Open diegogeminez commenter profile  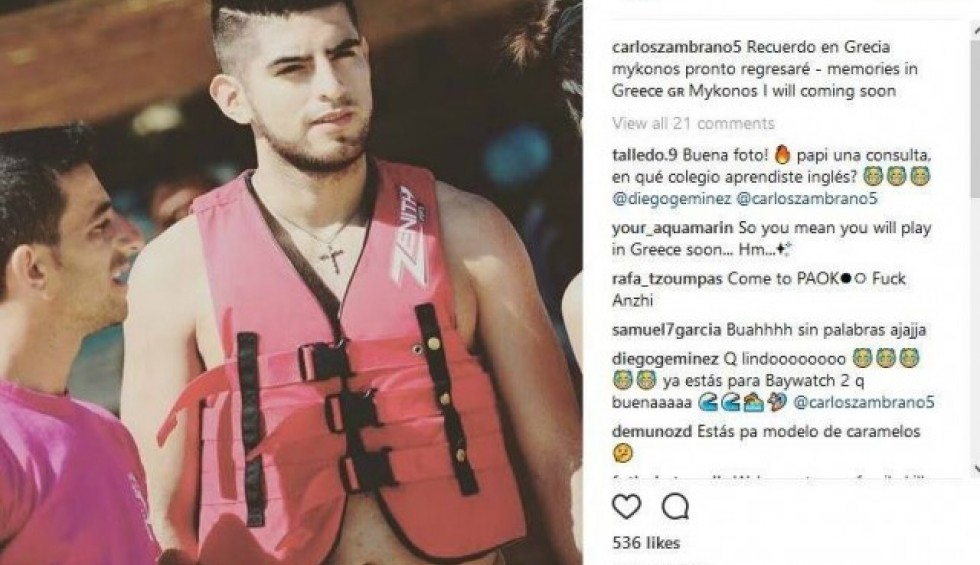[x=665, y=359]
